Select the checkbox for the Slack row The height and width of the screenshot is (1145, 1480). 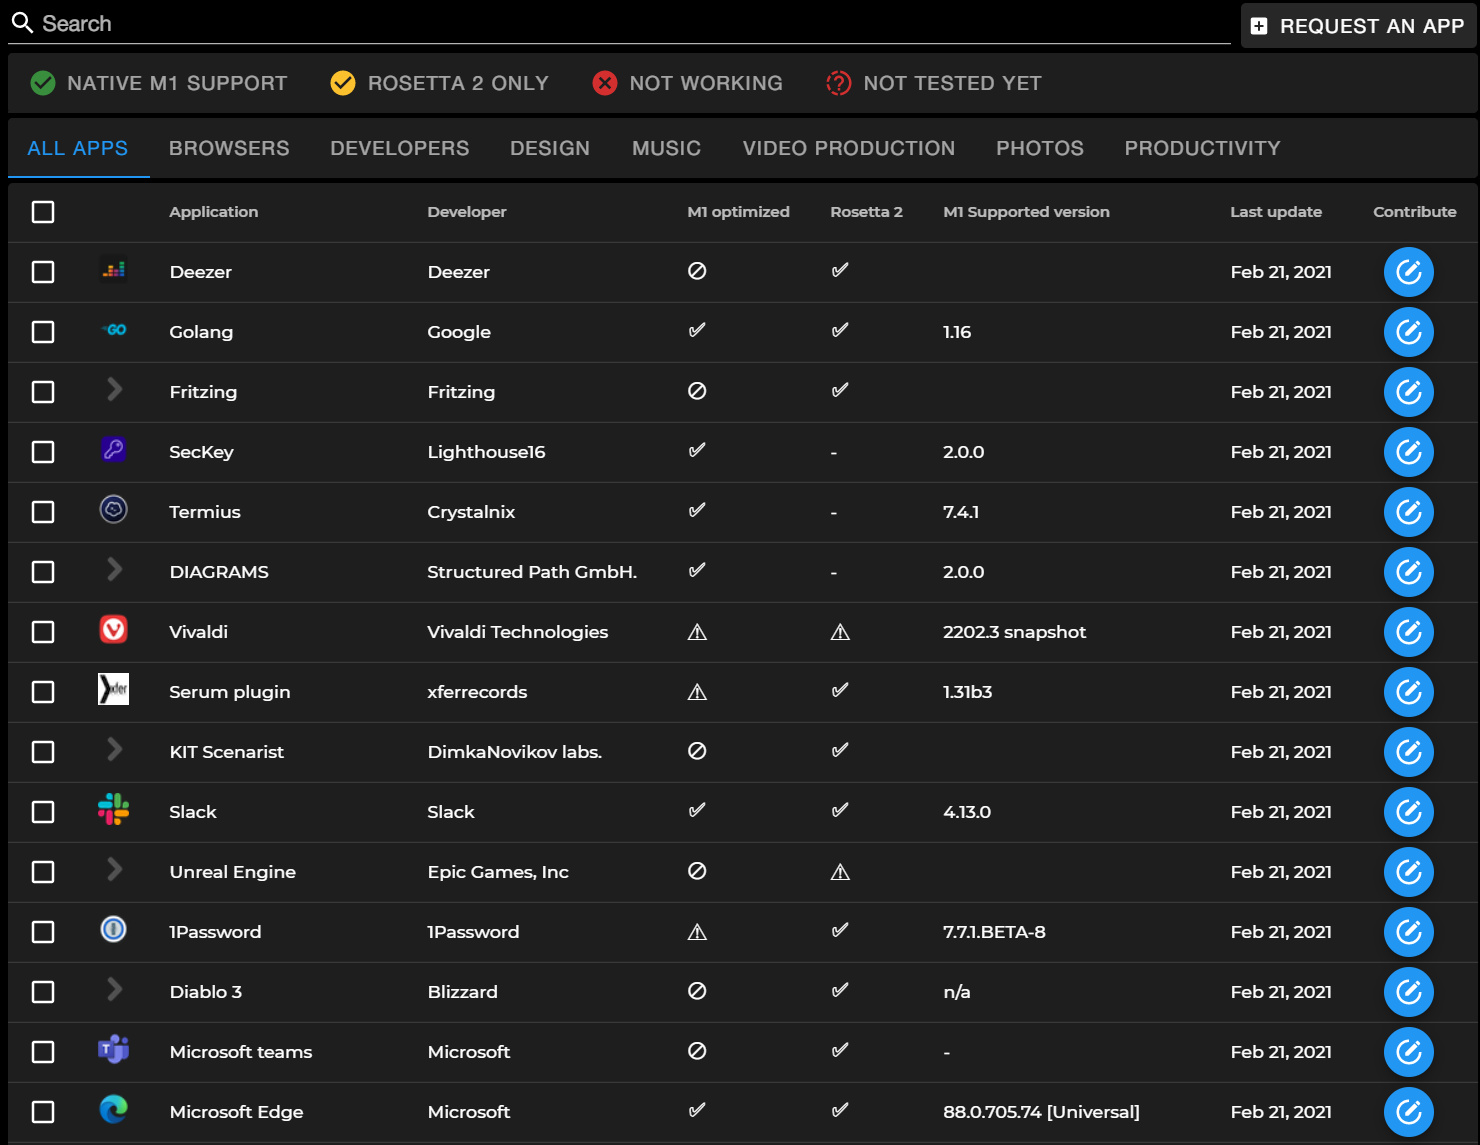[x=43, y=812]
